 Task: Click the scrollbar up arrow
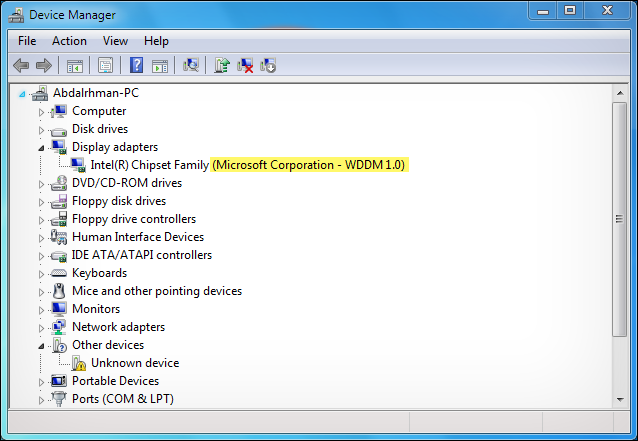[x=620, y=93]
